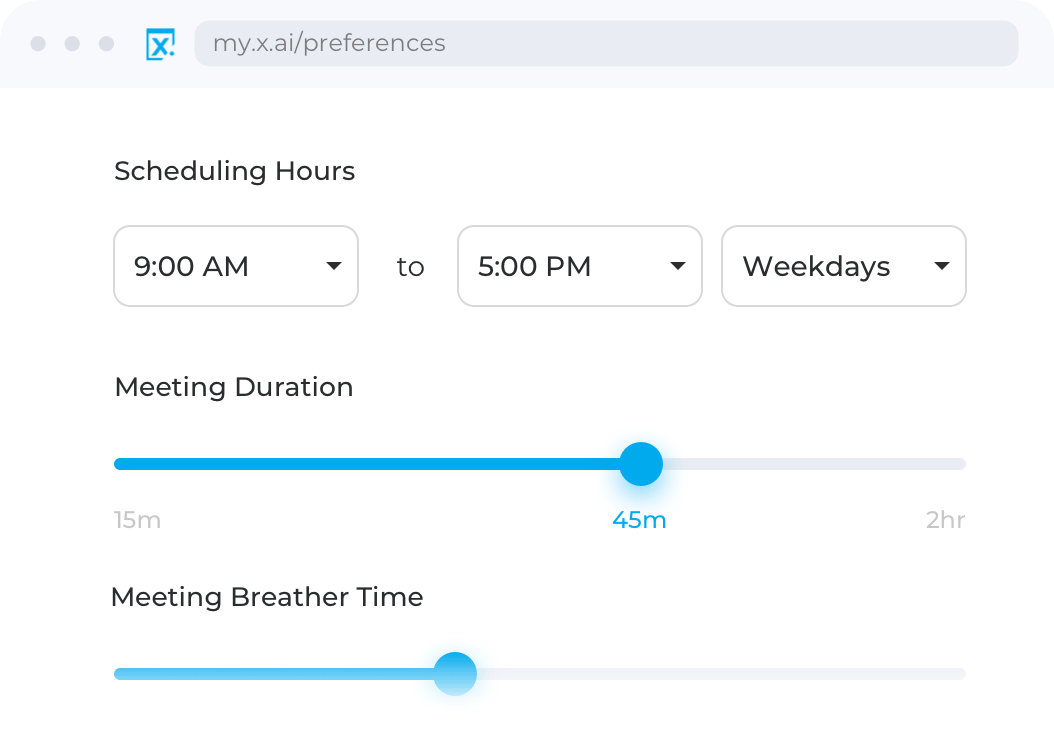Click the first gray window dot
Image resolution: width=1054 pixels, height=740 pixels.
[x=39, y=44]
